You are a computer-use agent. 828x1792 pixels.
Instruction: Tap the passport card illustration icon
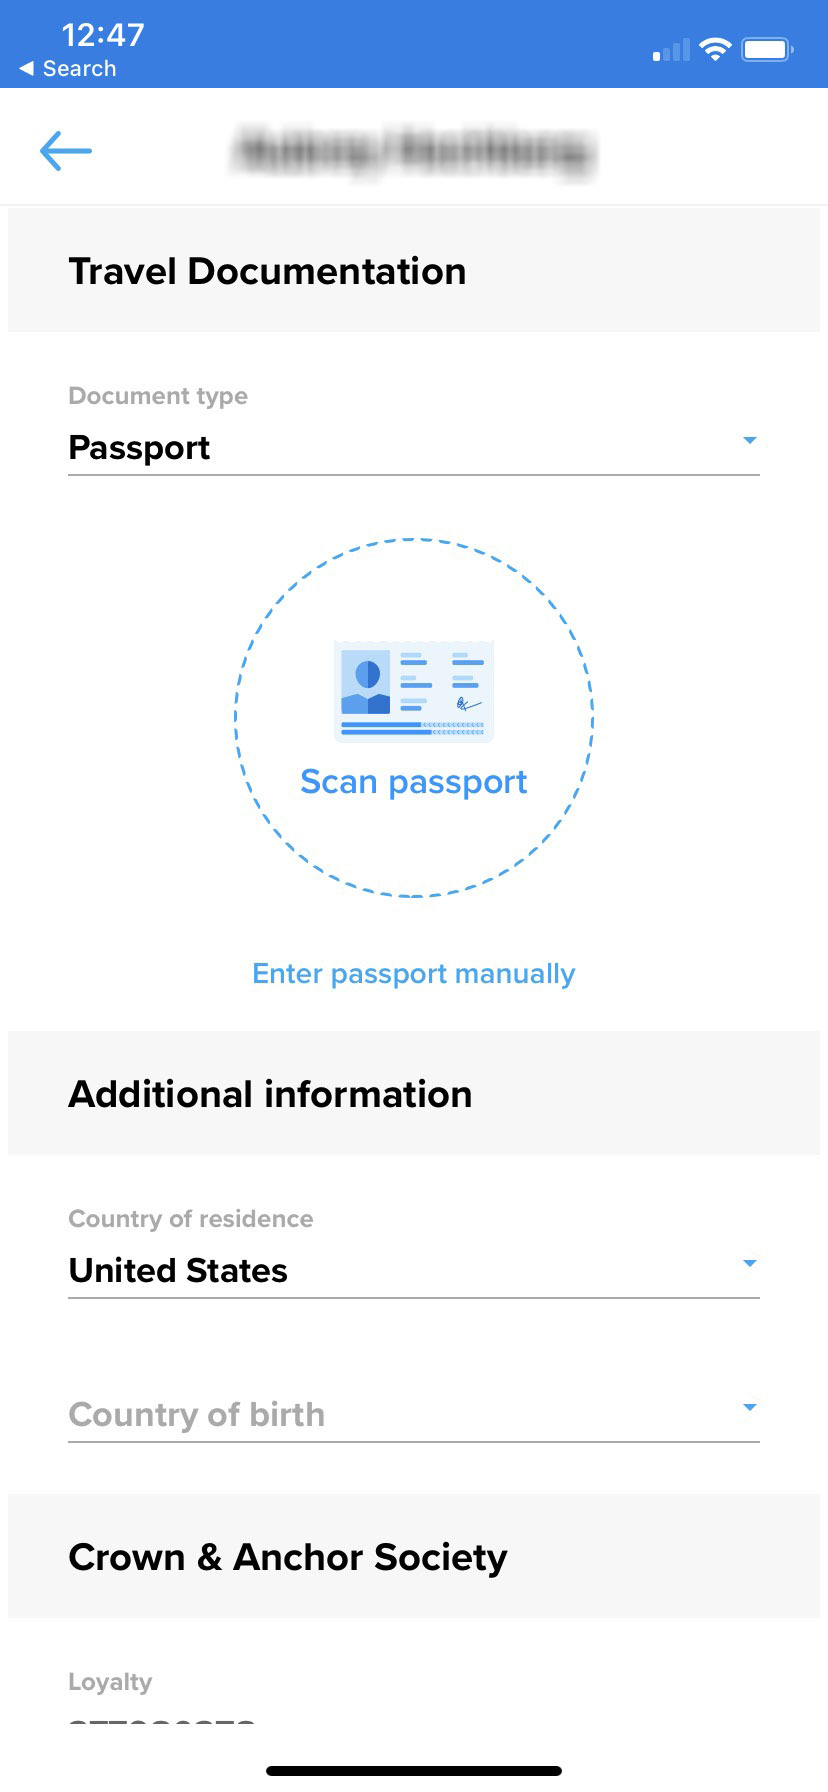click(414, 692)
